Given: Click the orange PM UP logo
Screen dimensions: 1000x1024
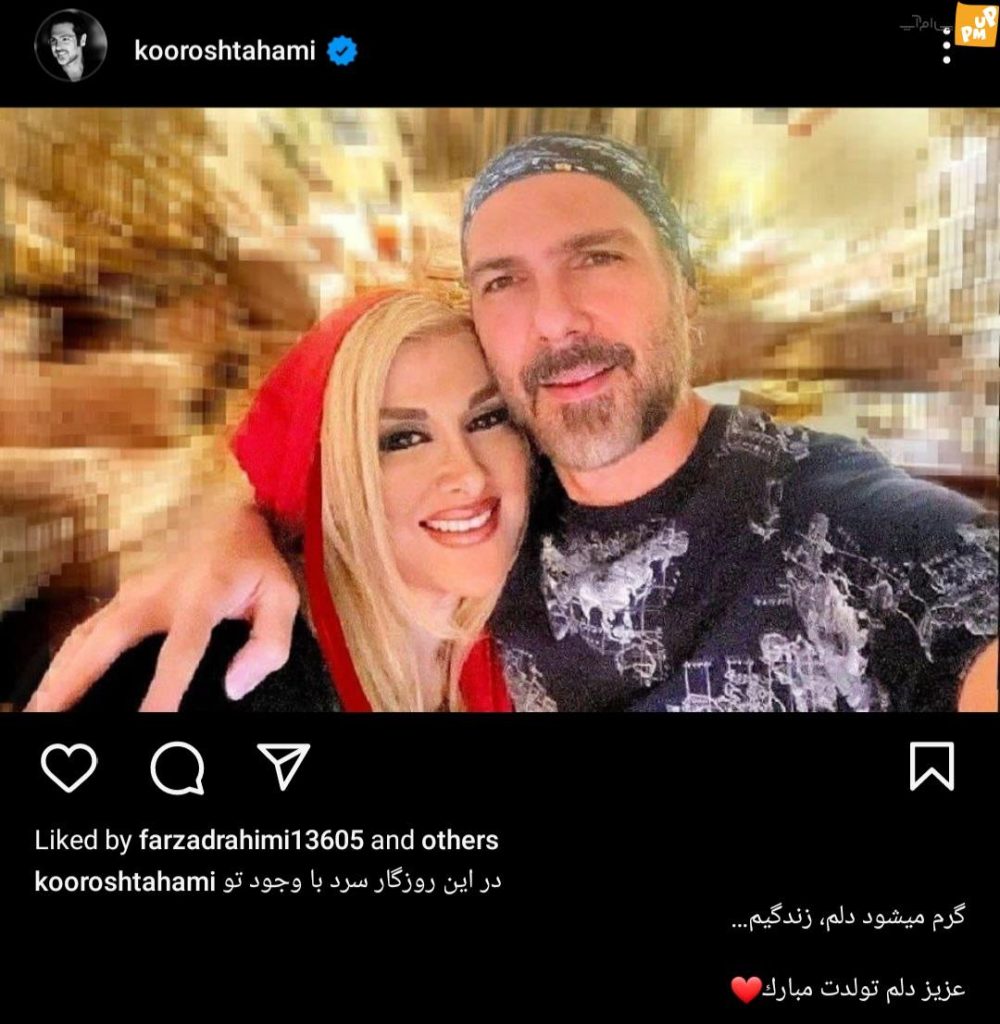Looking at the screenshot, I should pyautogui.click(x=976, y=24).
